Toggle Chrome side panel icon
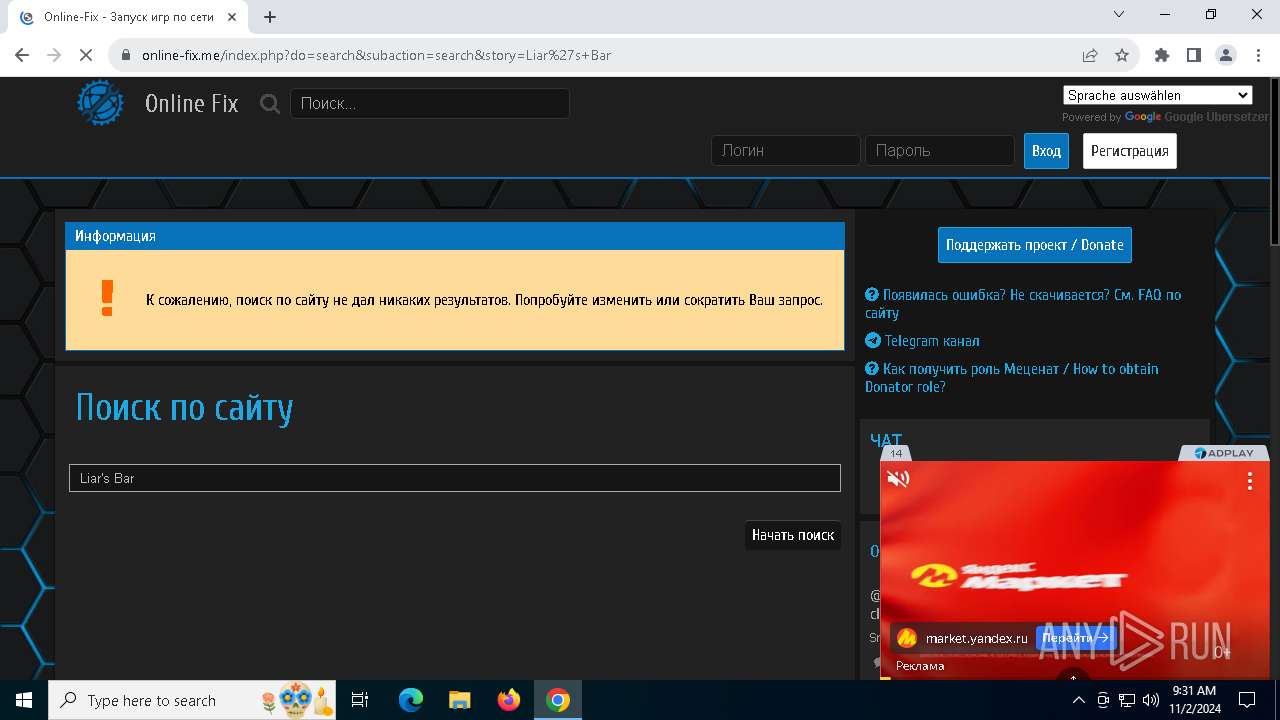The height and width of the screenshot is (720, 1280). click(x=1194, y=55)
